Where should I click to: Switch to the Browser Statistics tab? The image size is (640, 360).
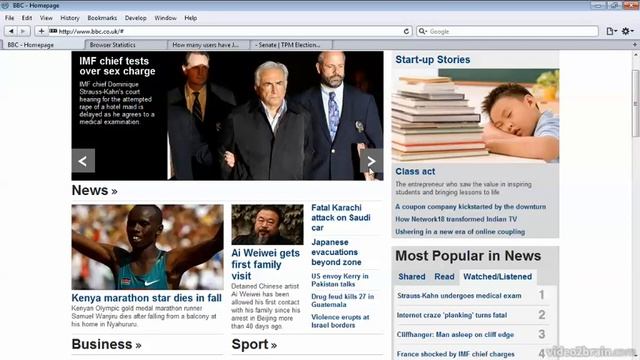tap(126, 45)
